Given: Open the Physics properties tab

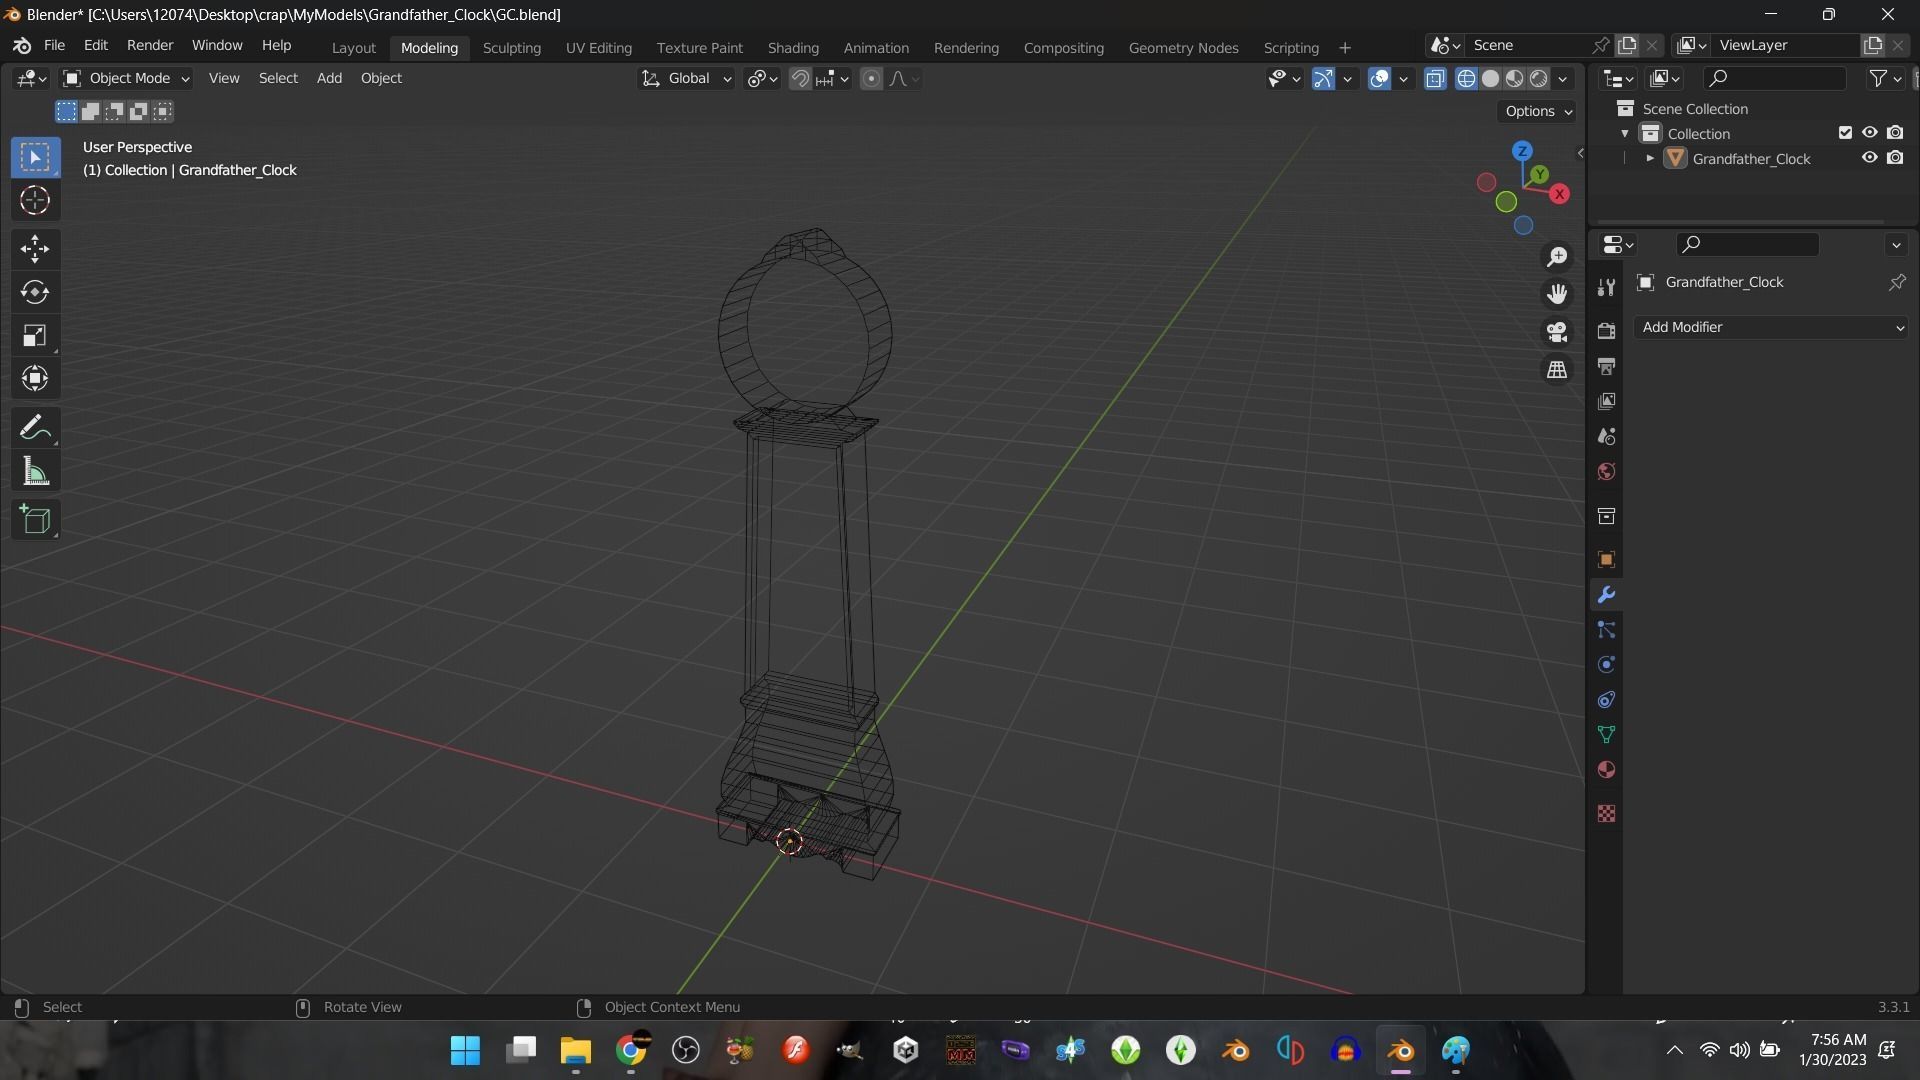Looking at the screenshot, I should (x=1606, y=664).
